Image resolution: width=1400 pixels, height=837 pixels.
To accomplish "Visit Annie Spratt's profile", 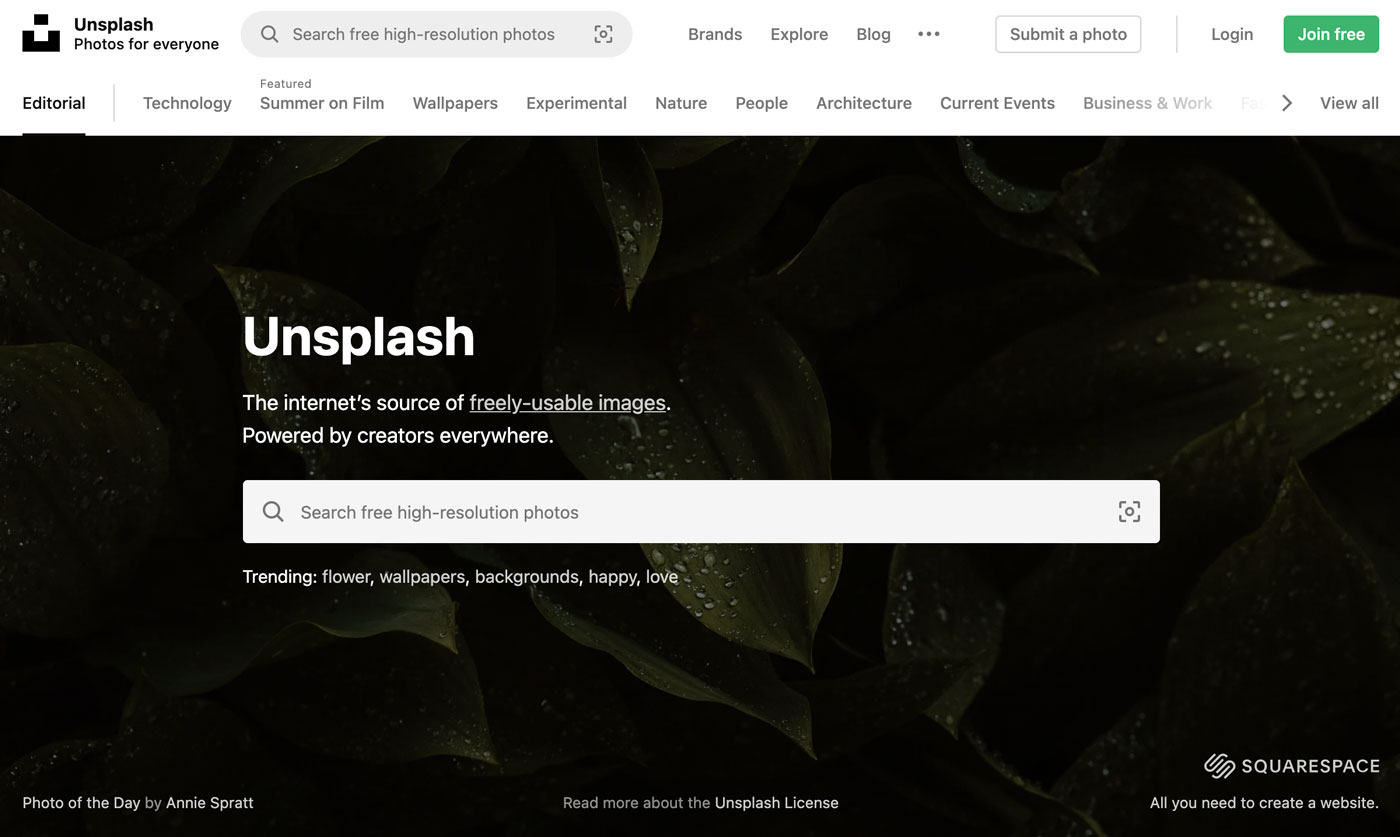I will [210, 802].
